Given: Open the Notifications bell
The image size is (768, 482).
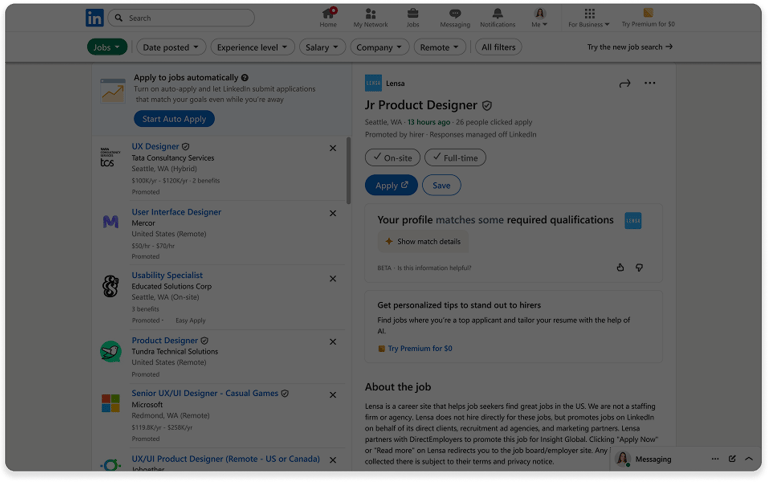Looking at the screenshot, I should click(497, 18).
